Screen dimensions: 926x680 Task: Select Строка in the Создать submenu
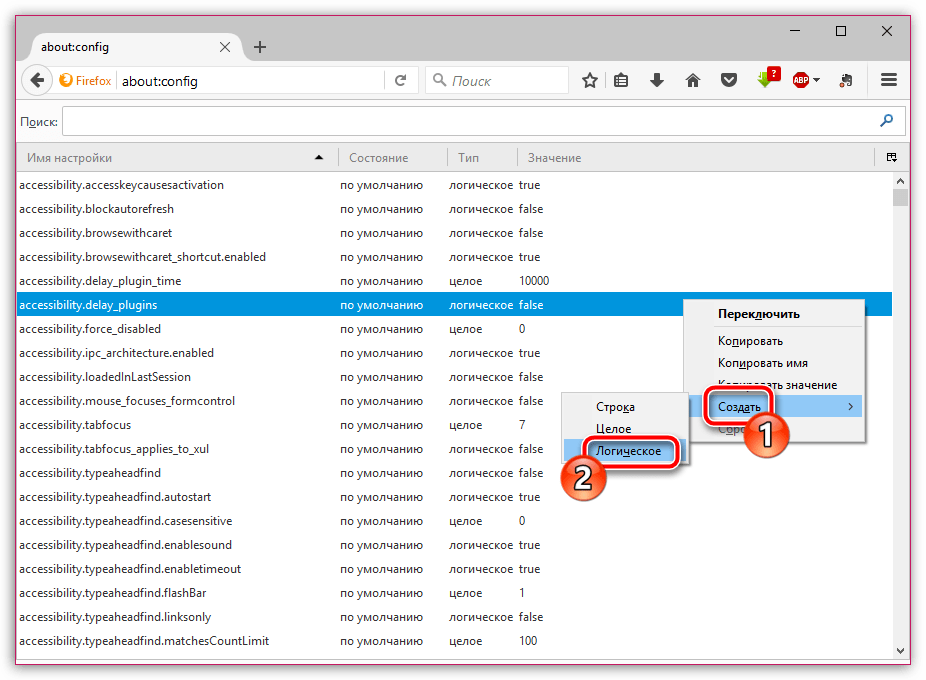pos(615,407)
